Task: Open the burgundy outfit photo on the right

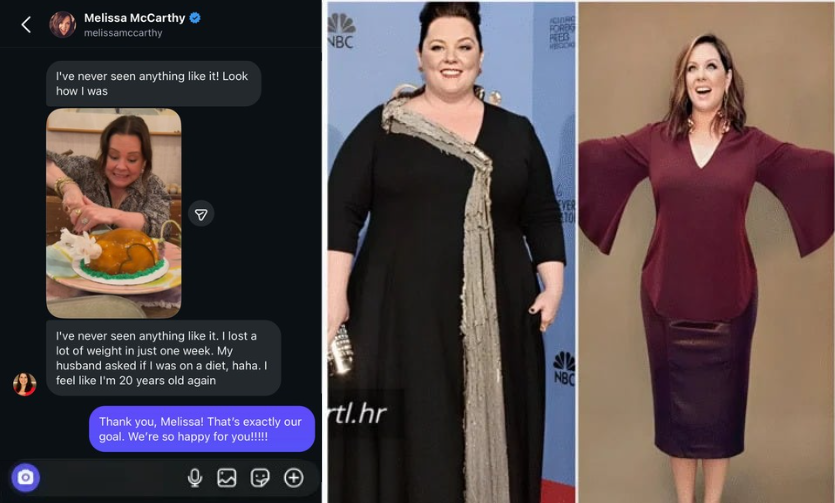Action: (x=706, y=252)
